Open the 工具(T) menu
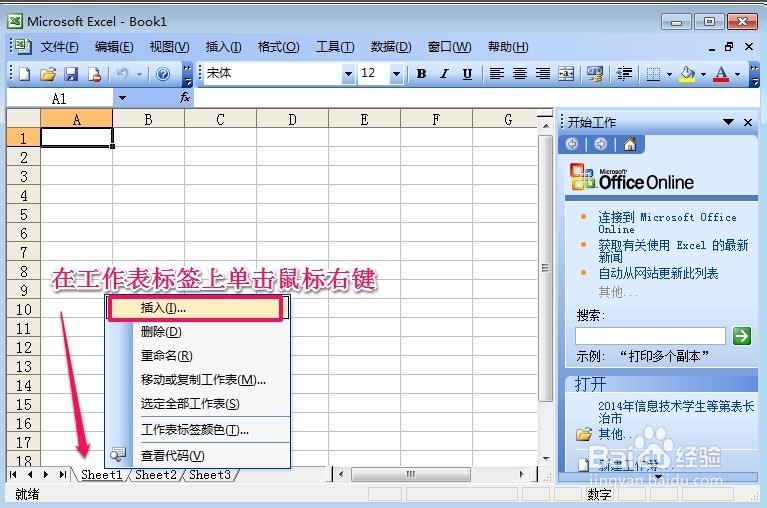The image size is (767, 508). [335, 47]
